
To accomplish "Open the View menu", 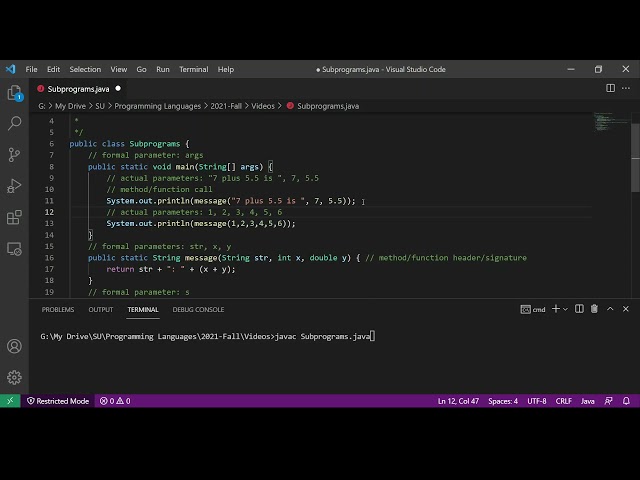I will [118, 69].
